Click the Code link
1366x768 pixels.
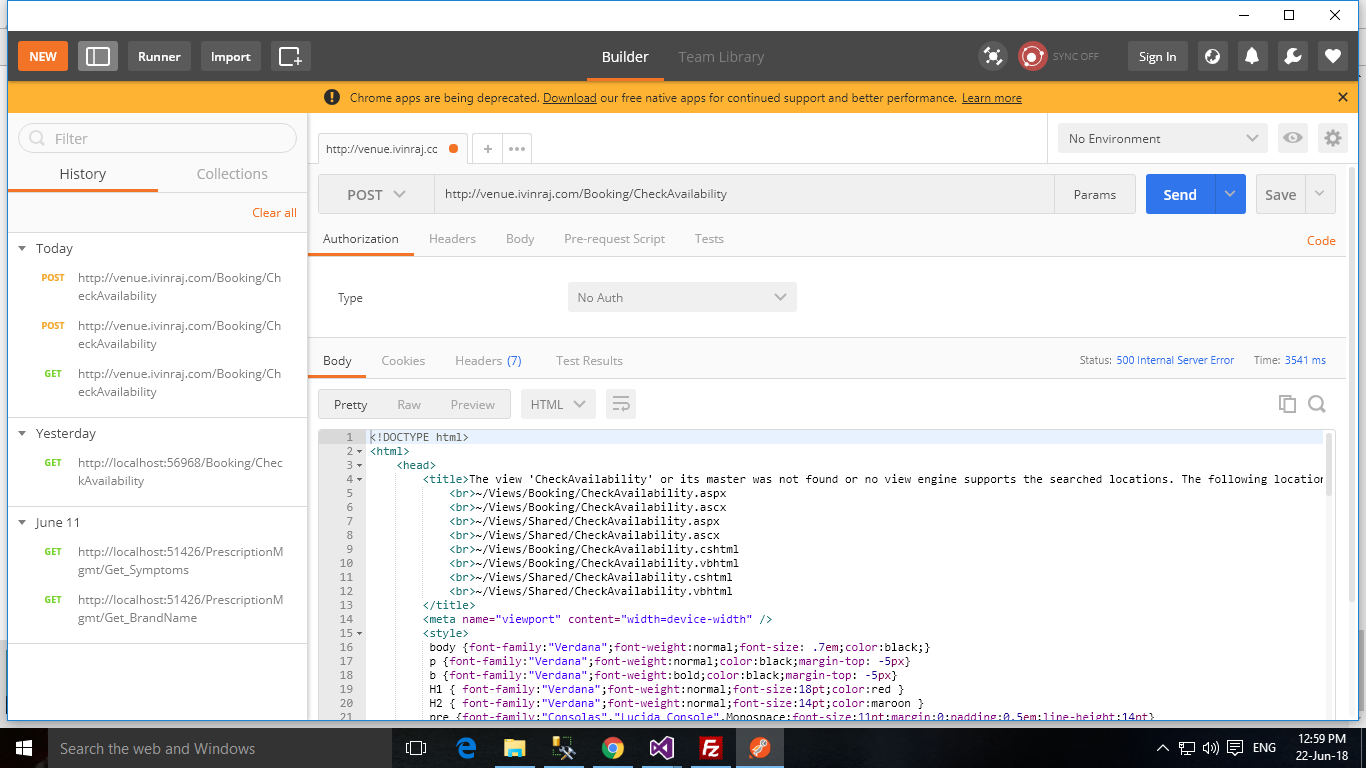pyautogui.click(x=1321, y=240)
